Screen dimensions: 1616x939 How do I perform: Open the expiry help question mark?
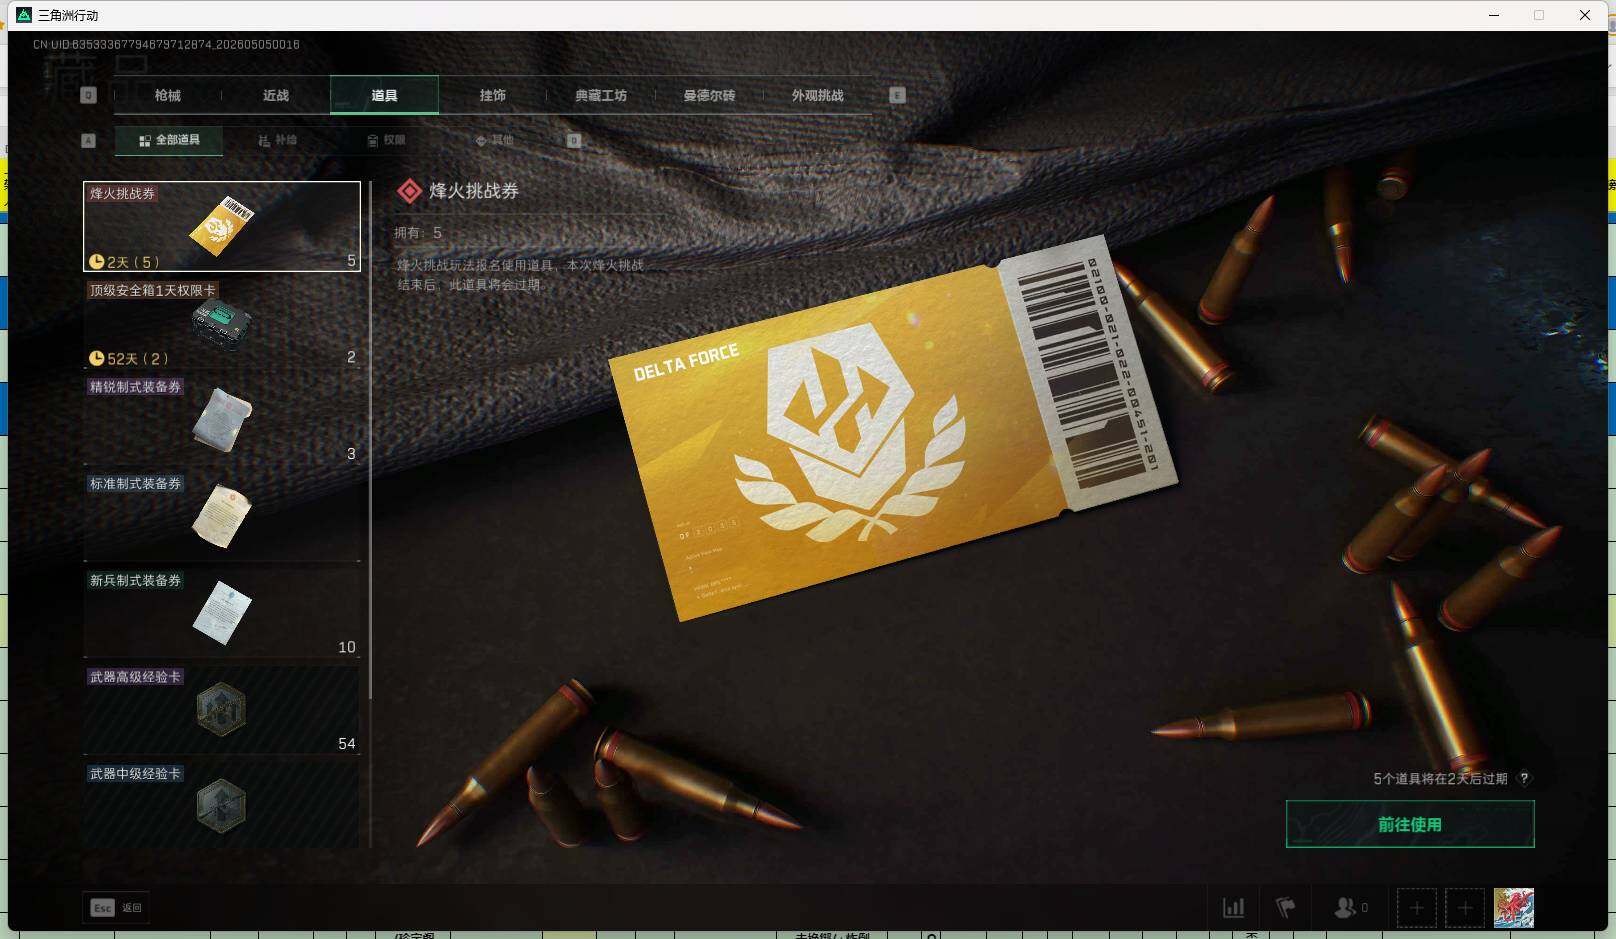1524,778
